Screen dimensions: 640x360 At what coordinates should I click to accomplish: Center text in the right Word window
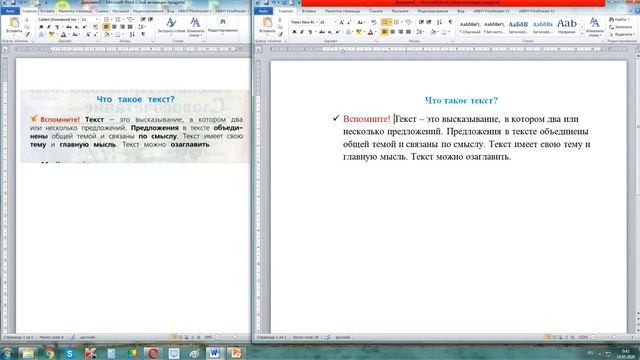pyautogui.click(x=393, y=32)
